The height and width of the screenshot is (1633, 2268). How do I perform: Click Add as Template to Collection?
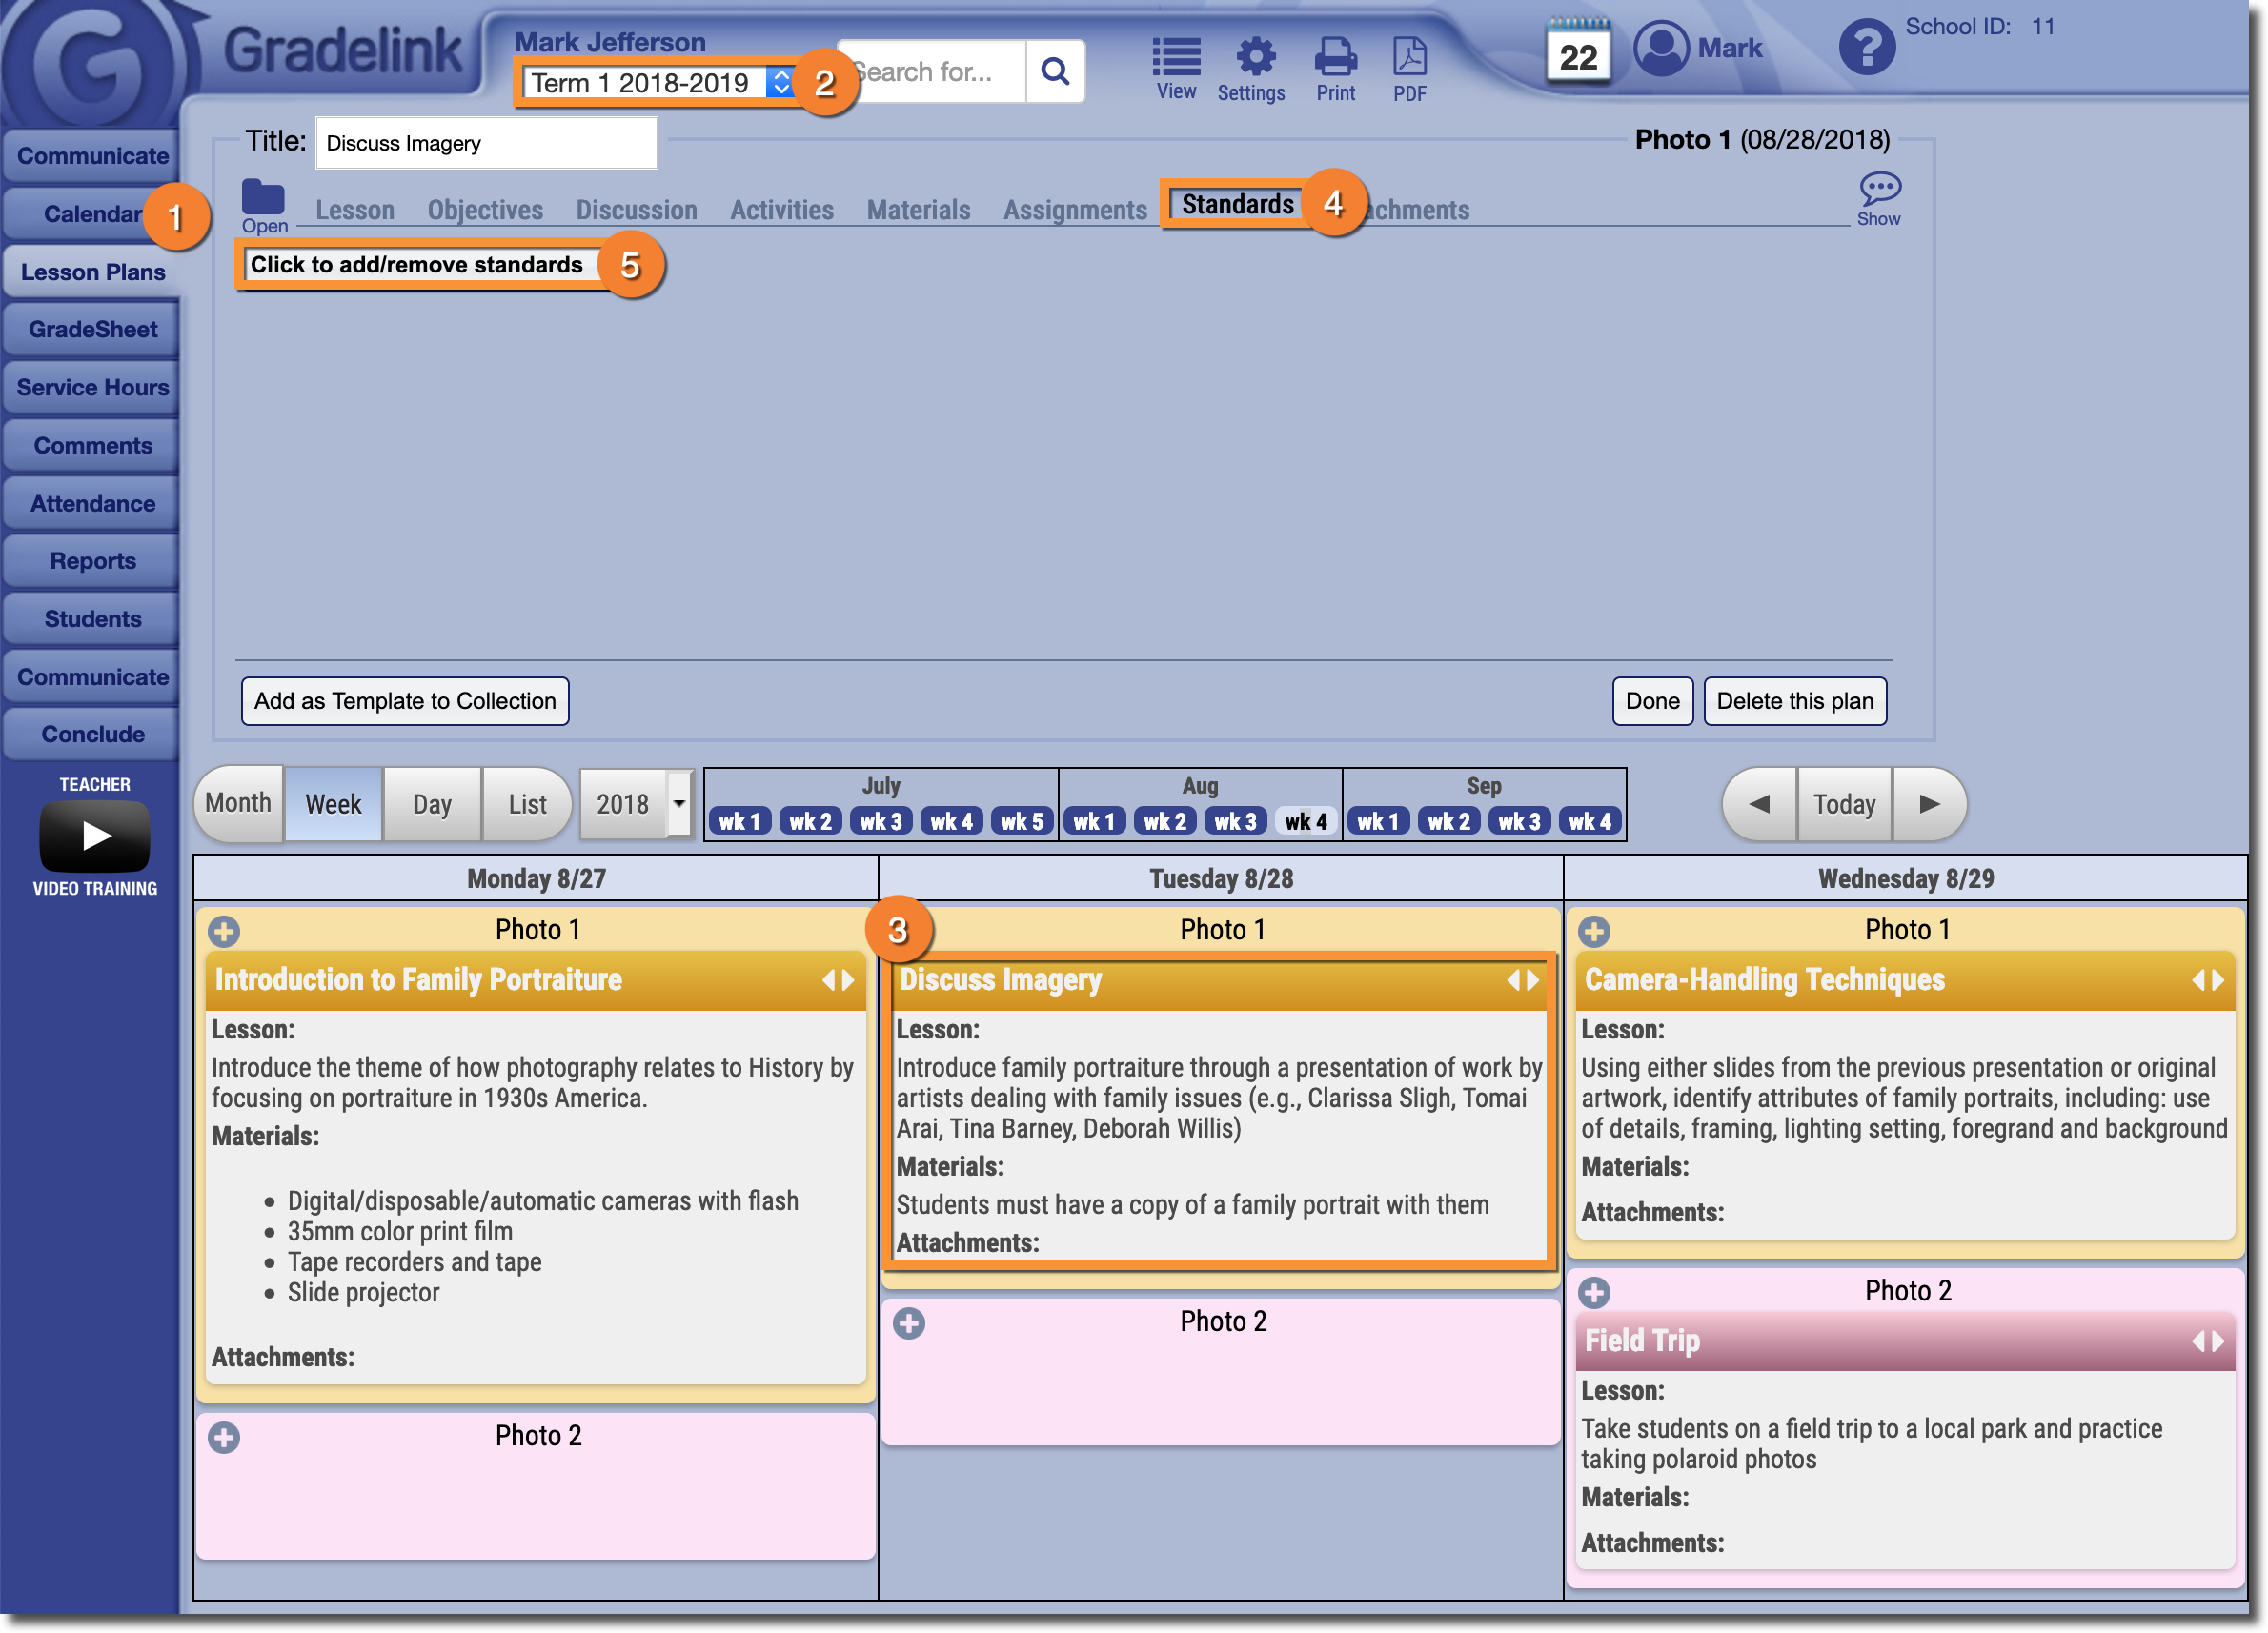(405, 701)
